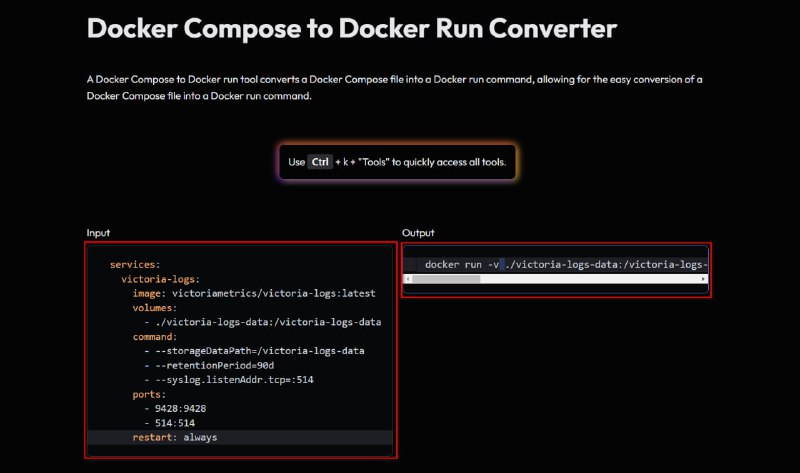Image resolution: width=800 pixels, height=473 pixels.
Task: Click the left arrow of the output scrollbar
Action: [408, 279]
